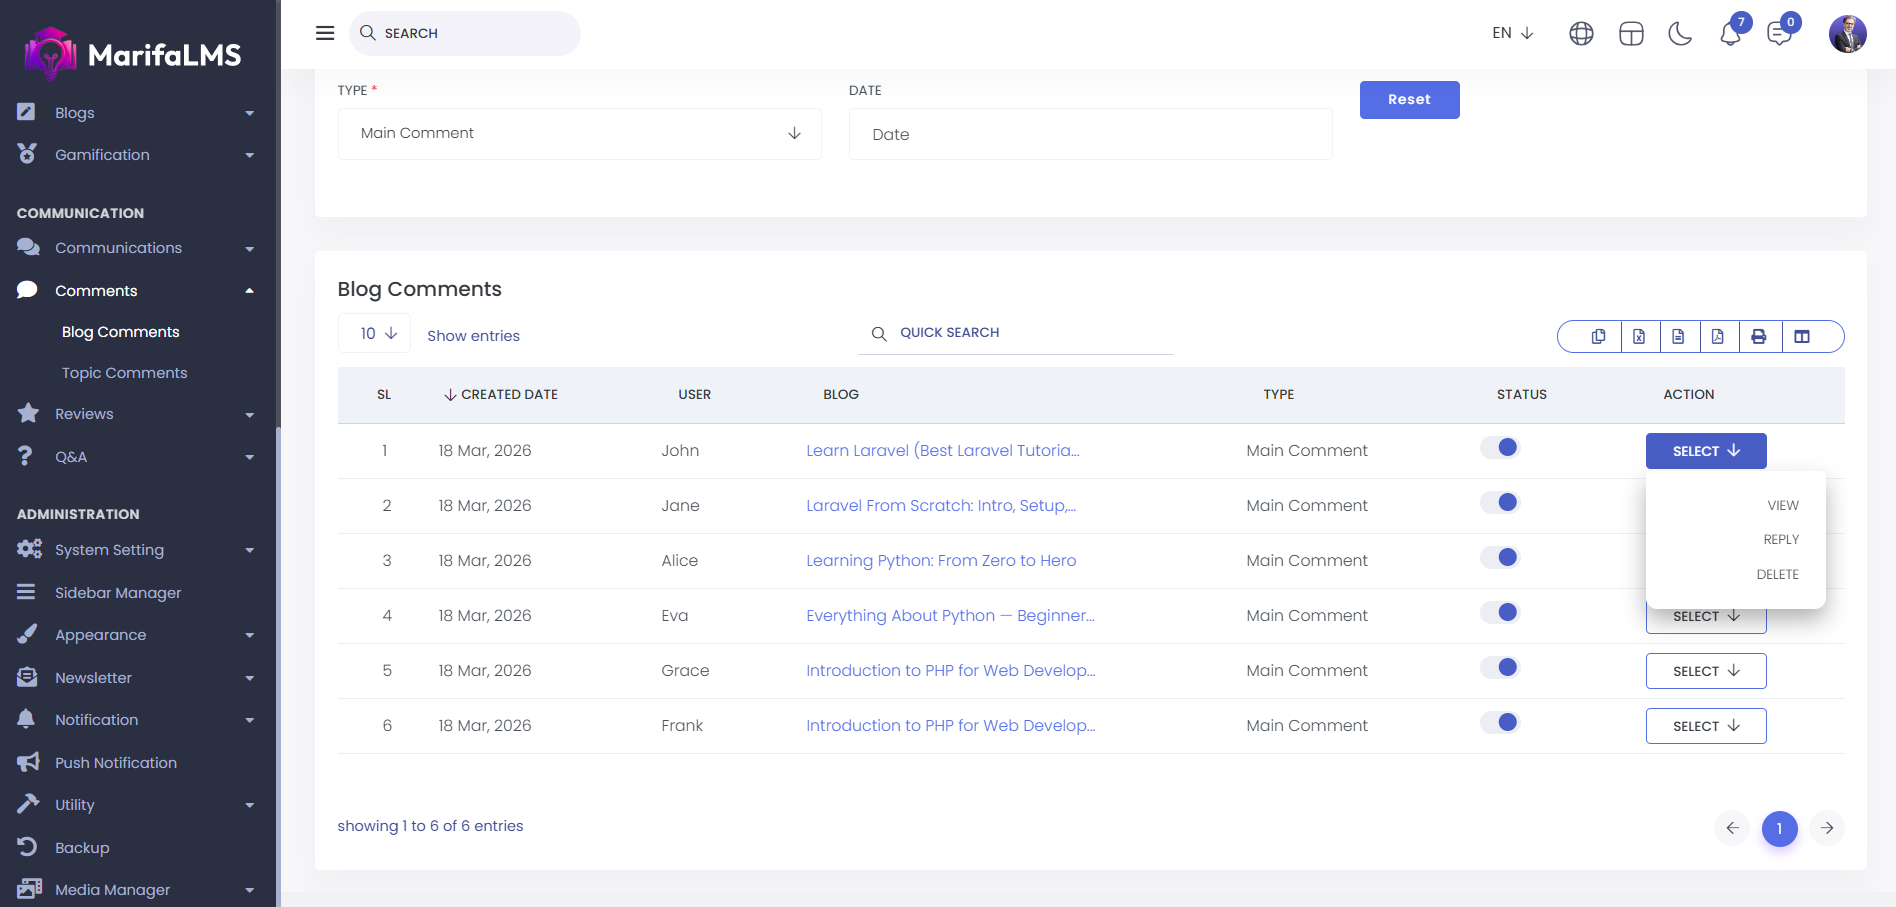The width and height of the screenshot is (1896, 907).
Task: Disable status for Alice's comment
Action: pyautogui.click(x=1500, y=558)
